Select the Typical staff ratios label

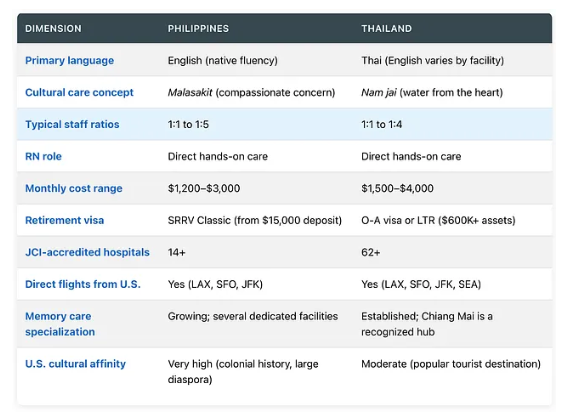point(72,124)
